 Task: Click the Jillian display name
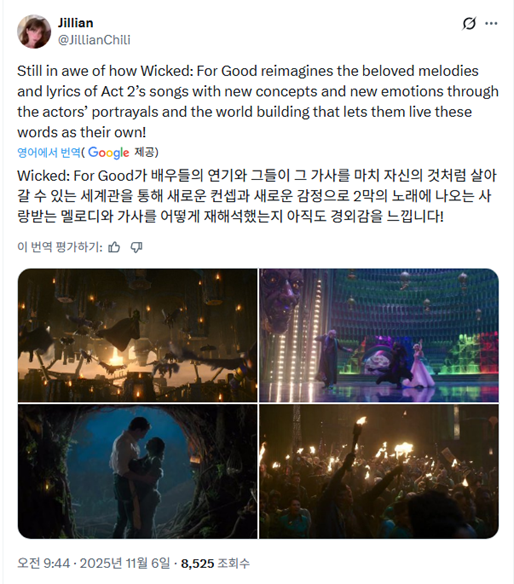click(75, 23)
